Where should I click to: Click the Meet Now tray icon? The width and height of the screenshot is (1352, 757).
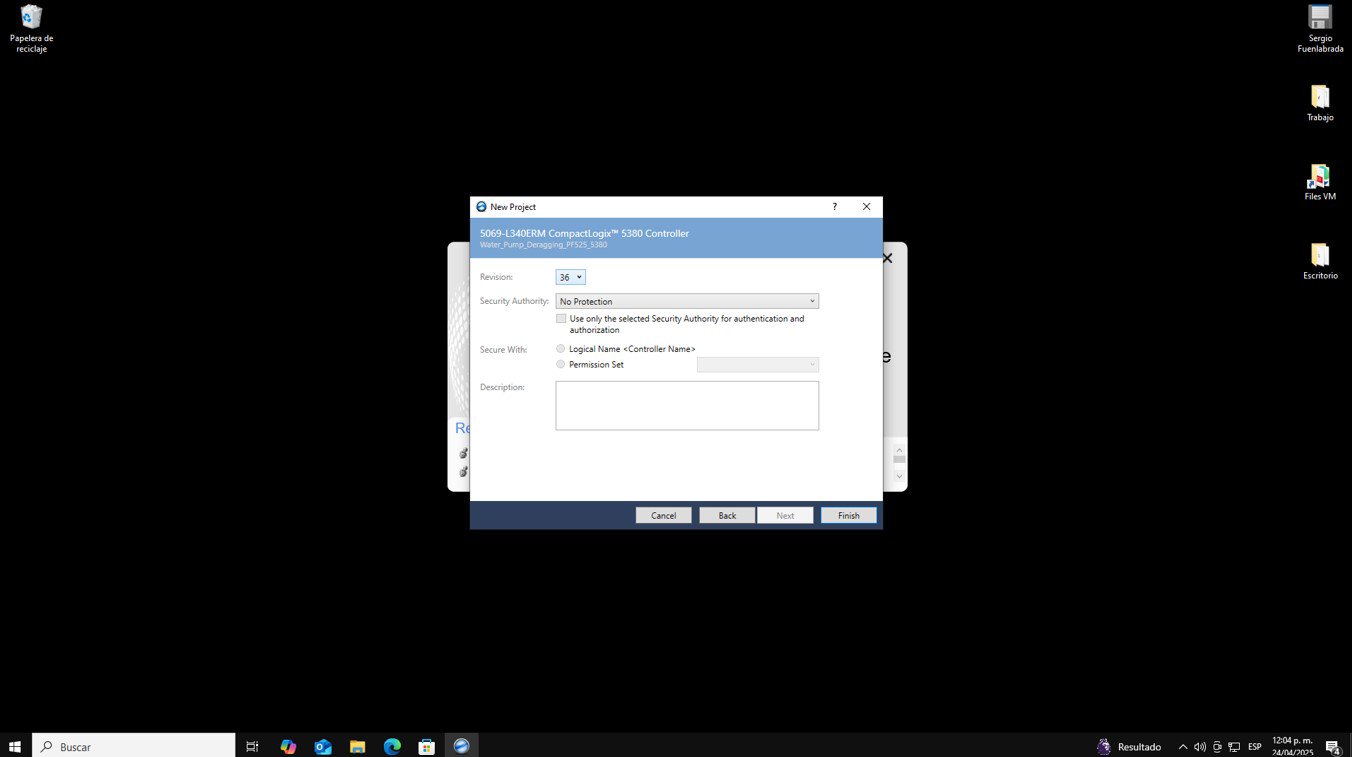point(1217,746)
